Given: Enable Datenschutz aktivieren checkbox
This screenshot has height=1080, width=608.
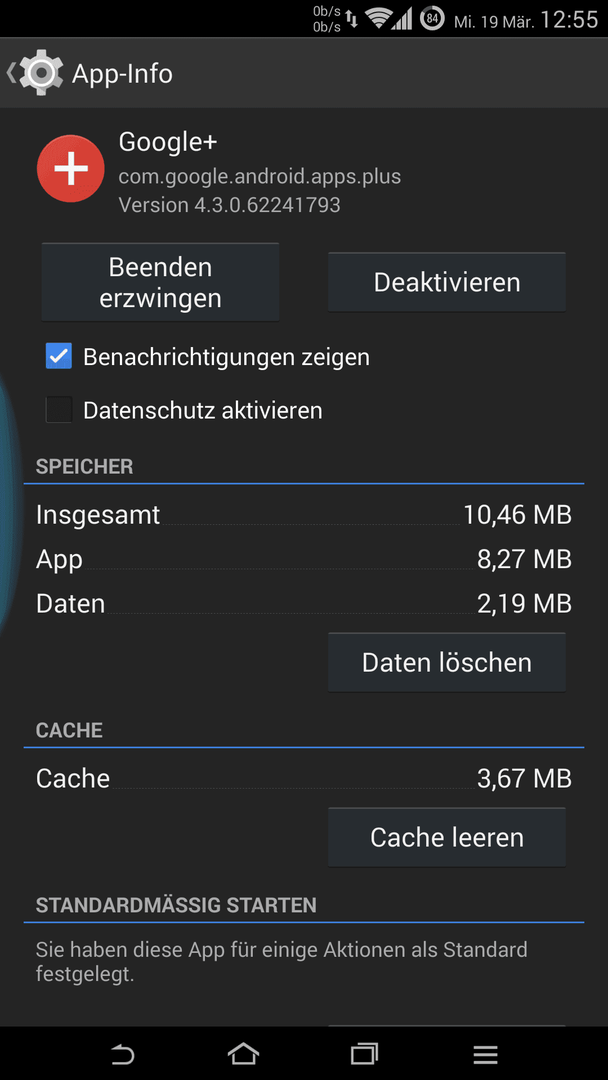Looking at the screenshot, I should click(x=59, y=411).
